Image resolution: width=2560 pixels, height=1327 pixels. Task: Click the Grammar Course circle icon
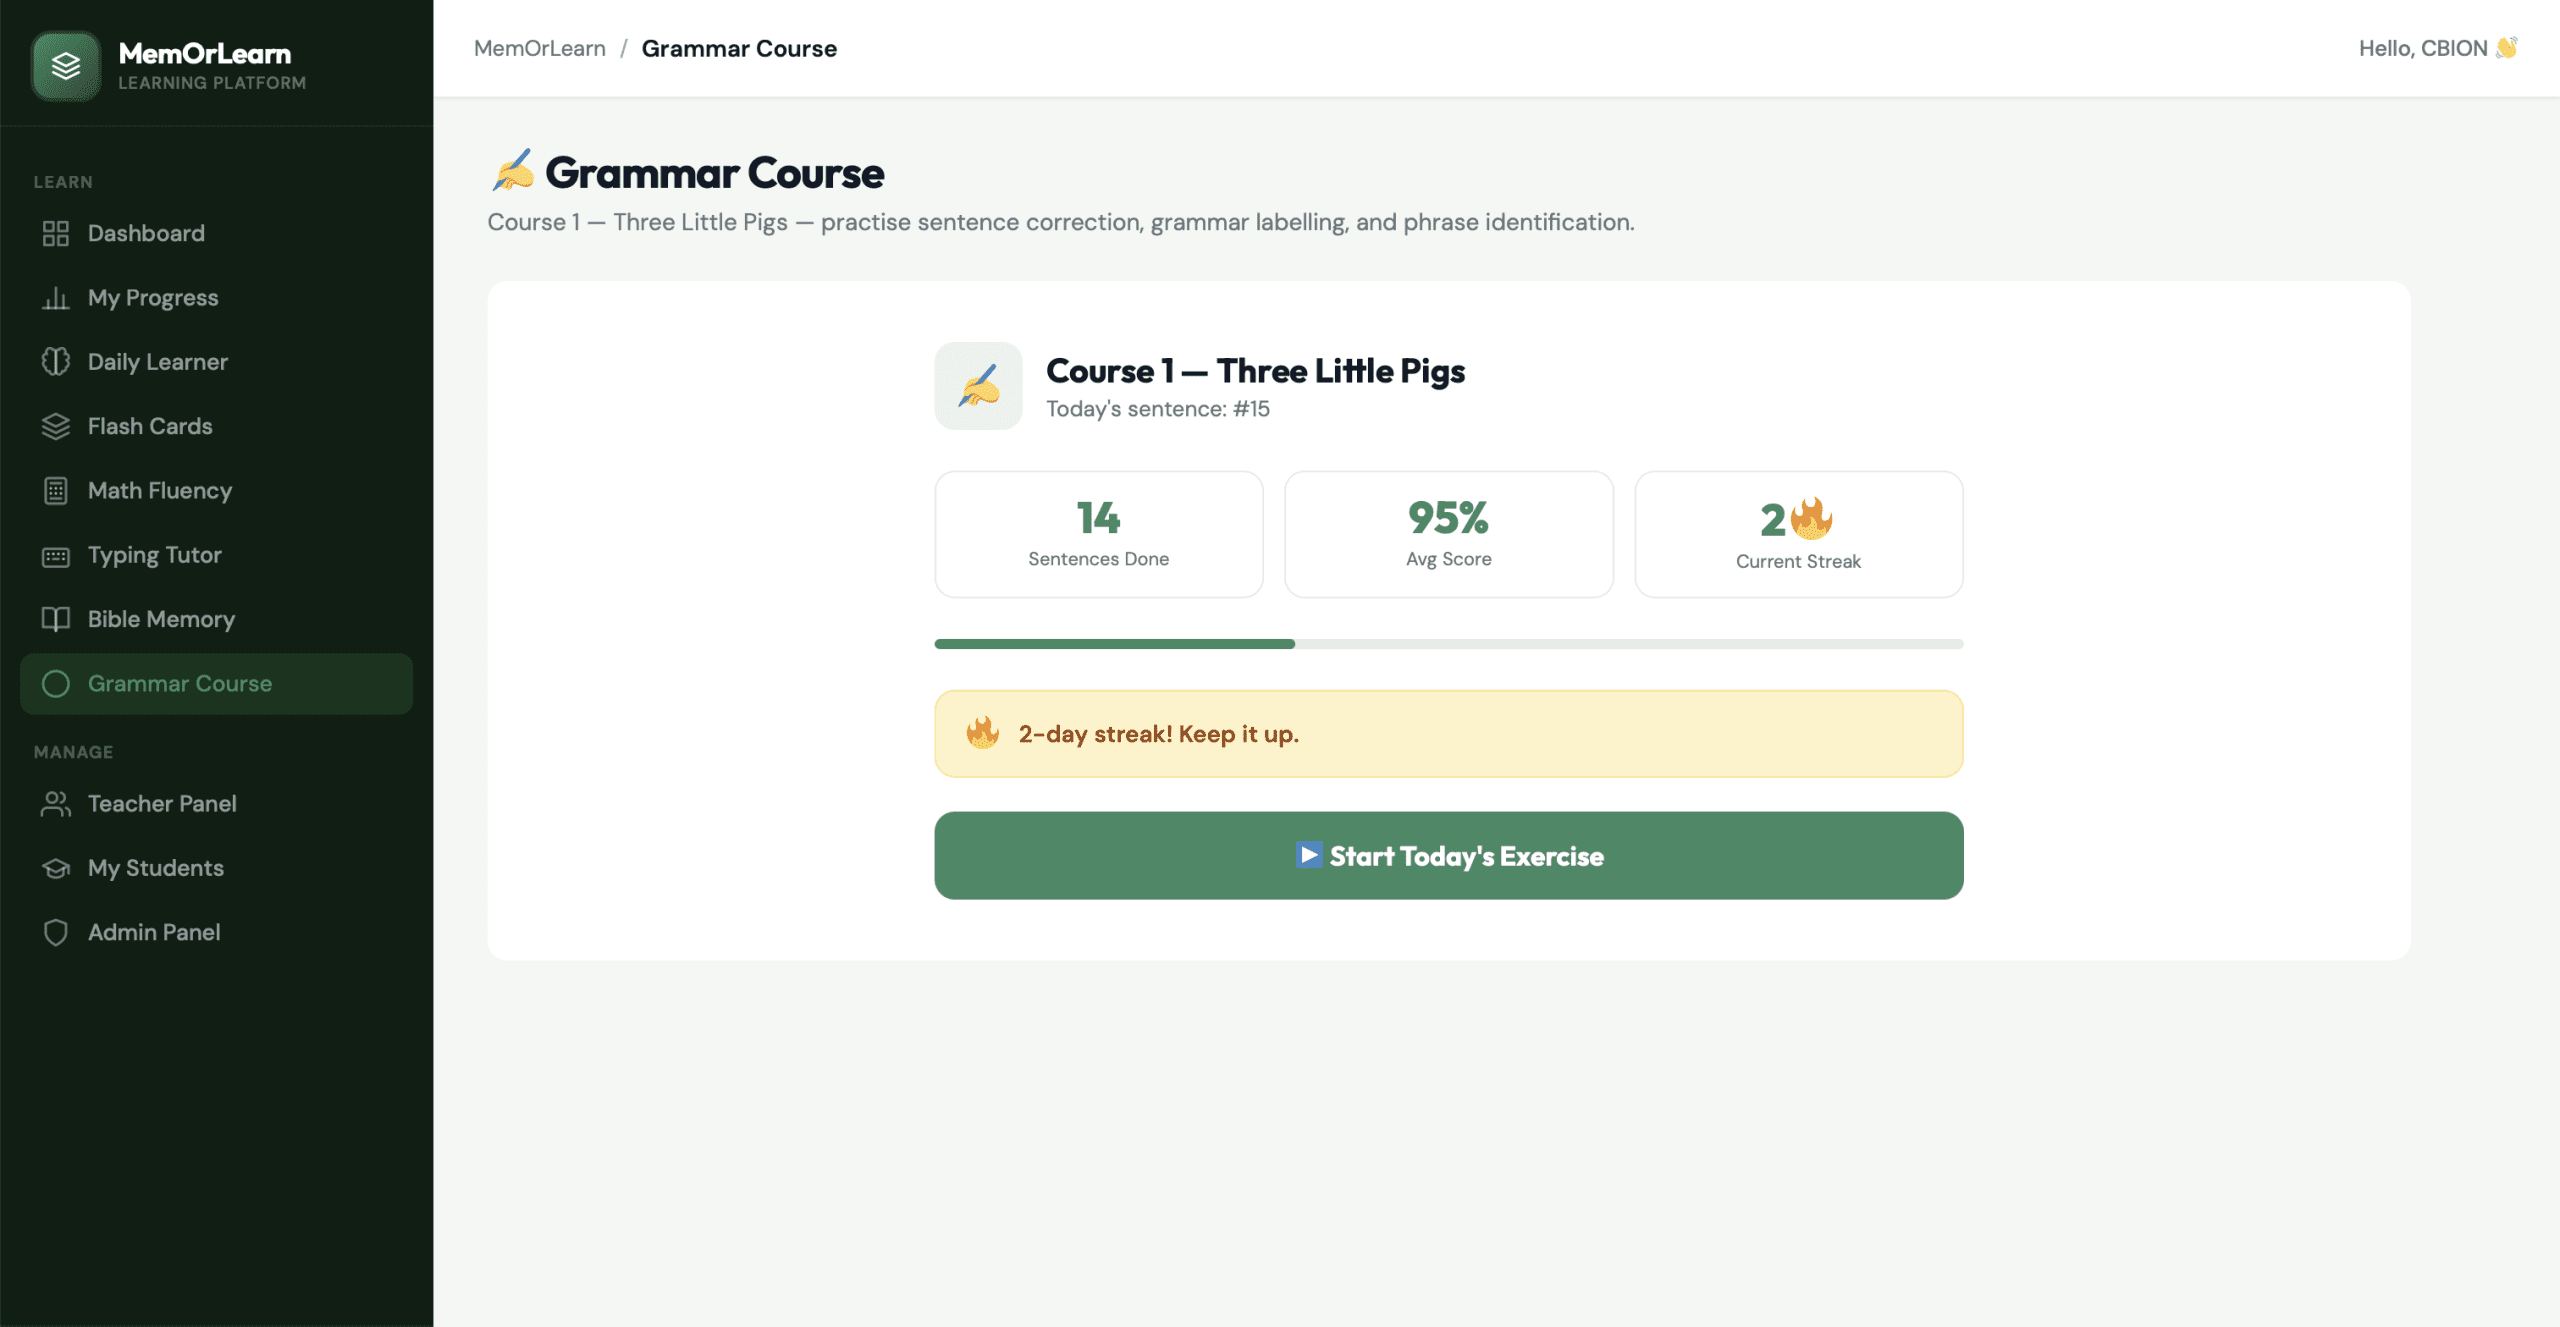coord(56,683)
